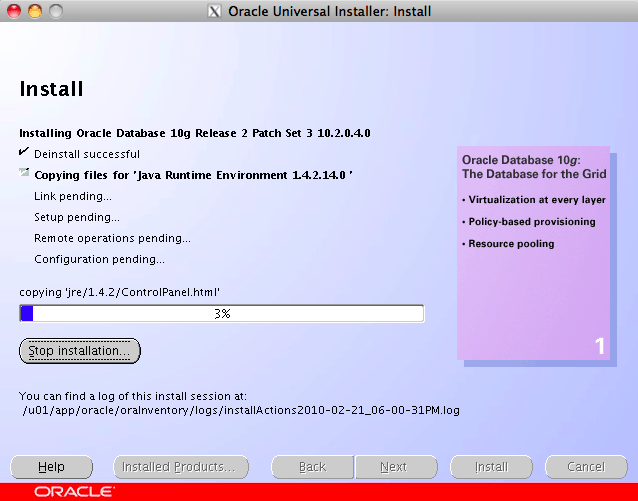638x501 pixels.
Task: Click the Remote operations pending status line
Action: coord(112,238)
